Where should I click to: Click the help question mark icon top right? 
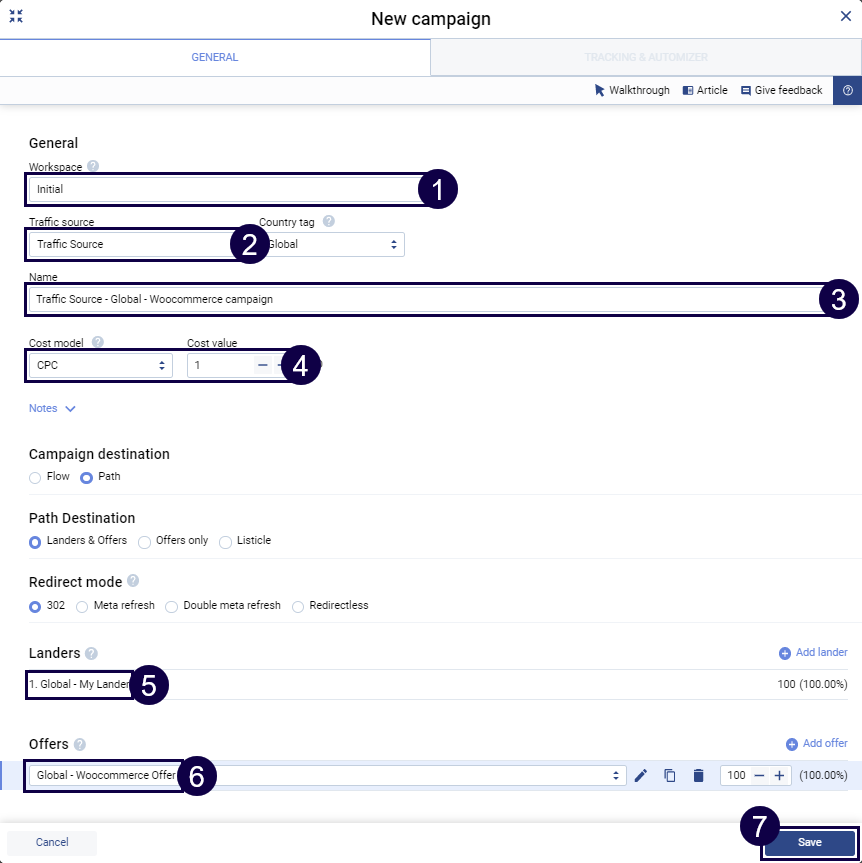point(847,90)
